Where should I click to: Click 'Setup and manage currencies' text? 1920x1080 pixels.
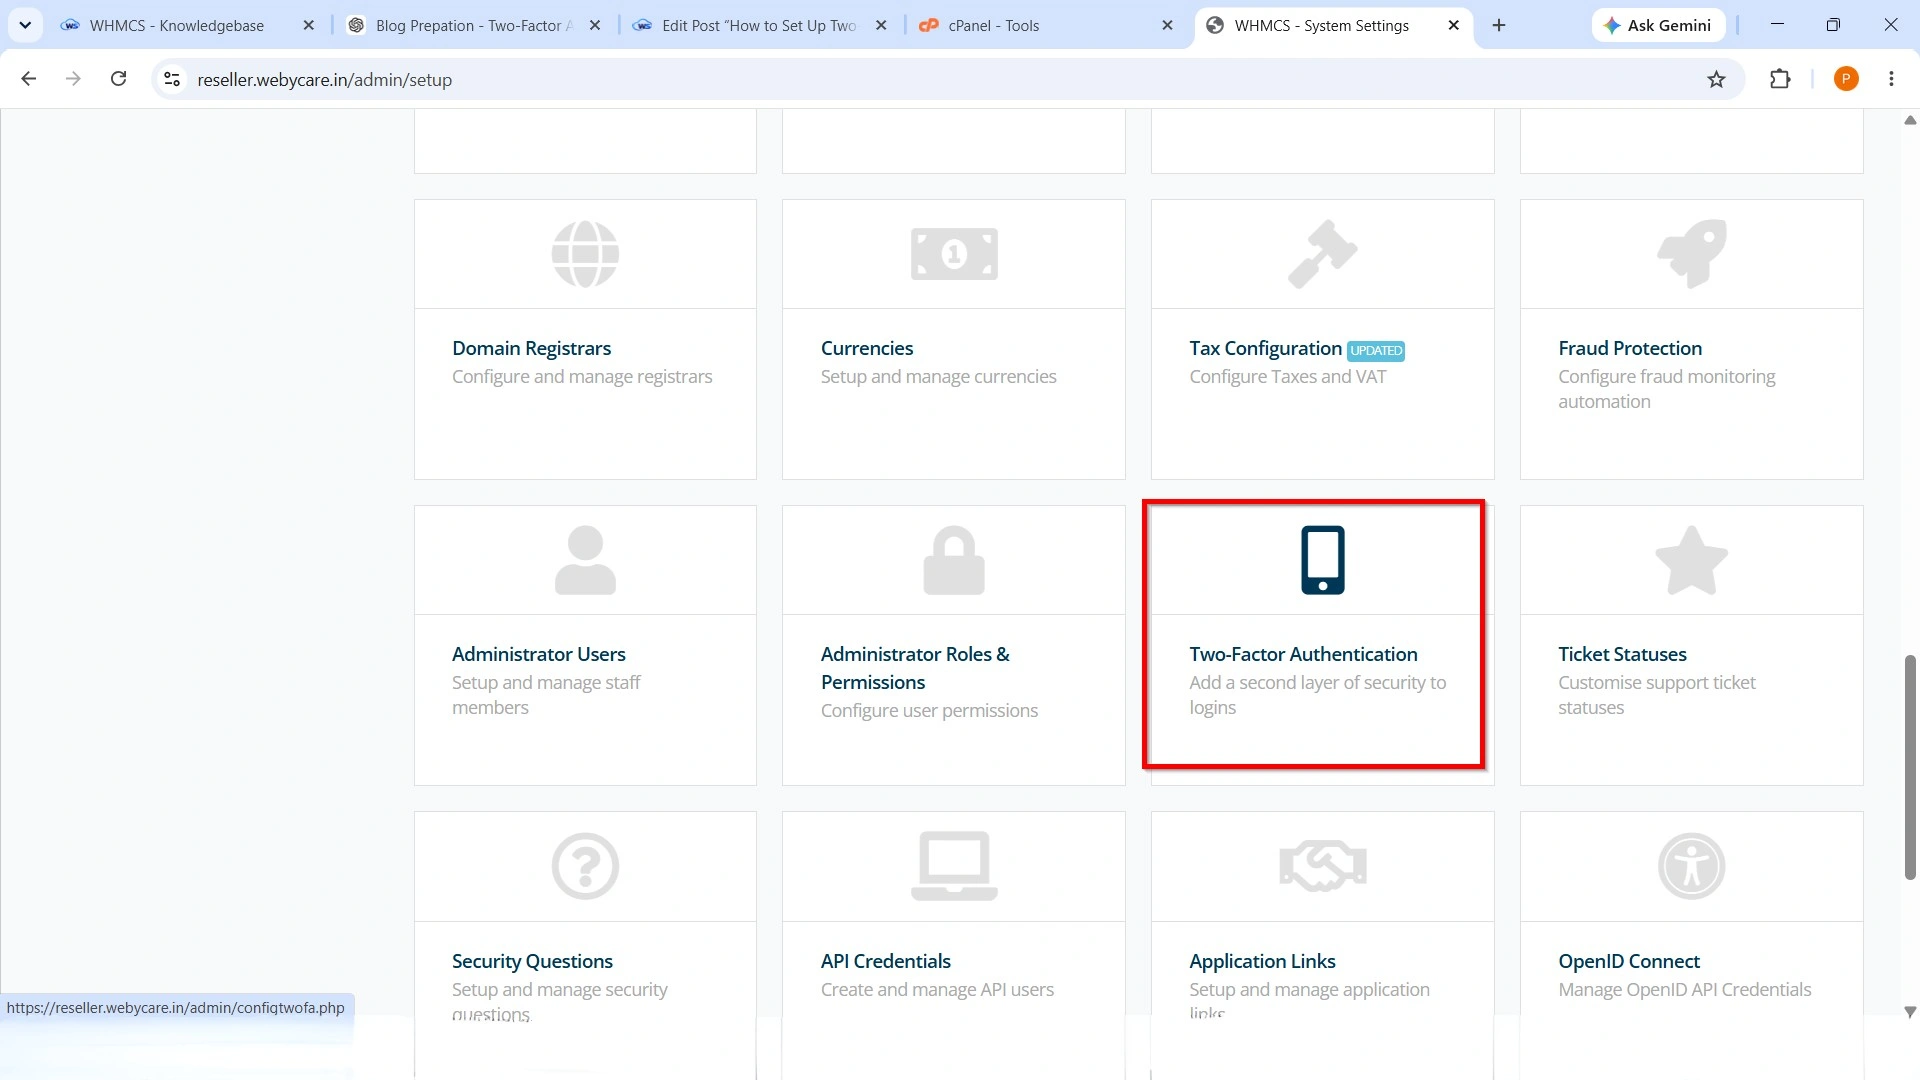point(938,377)
